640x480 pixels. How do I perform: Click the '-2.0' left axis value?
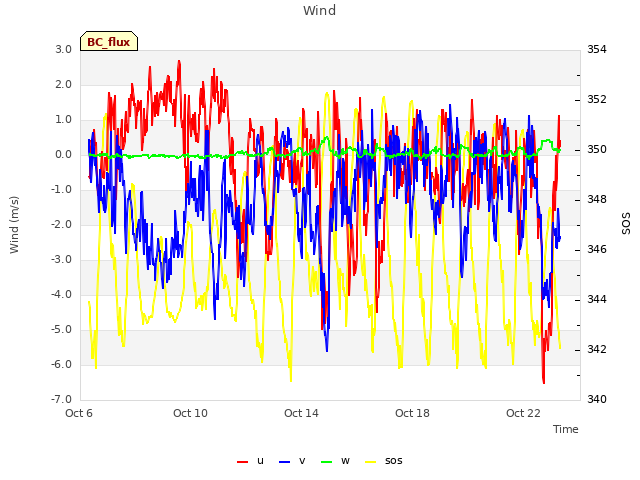[x=62, y=224]
